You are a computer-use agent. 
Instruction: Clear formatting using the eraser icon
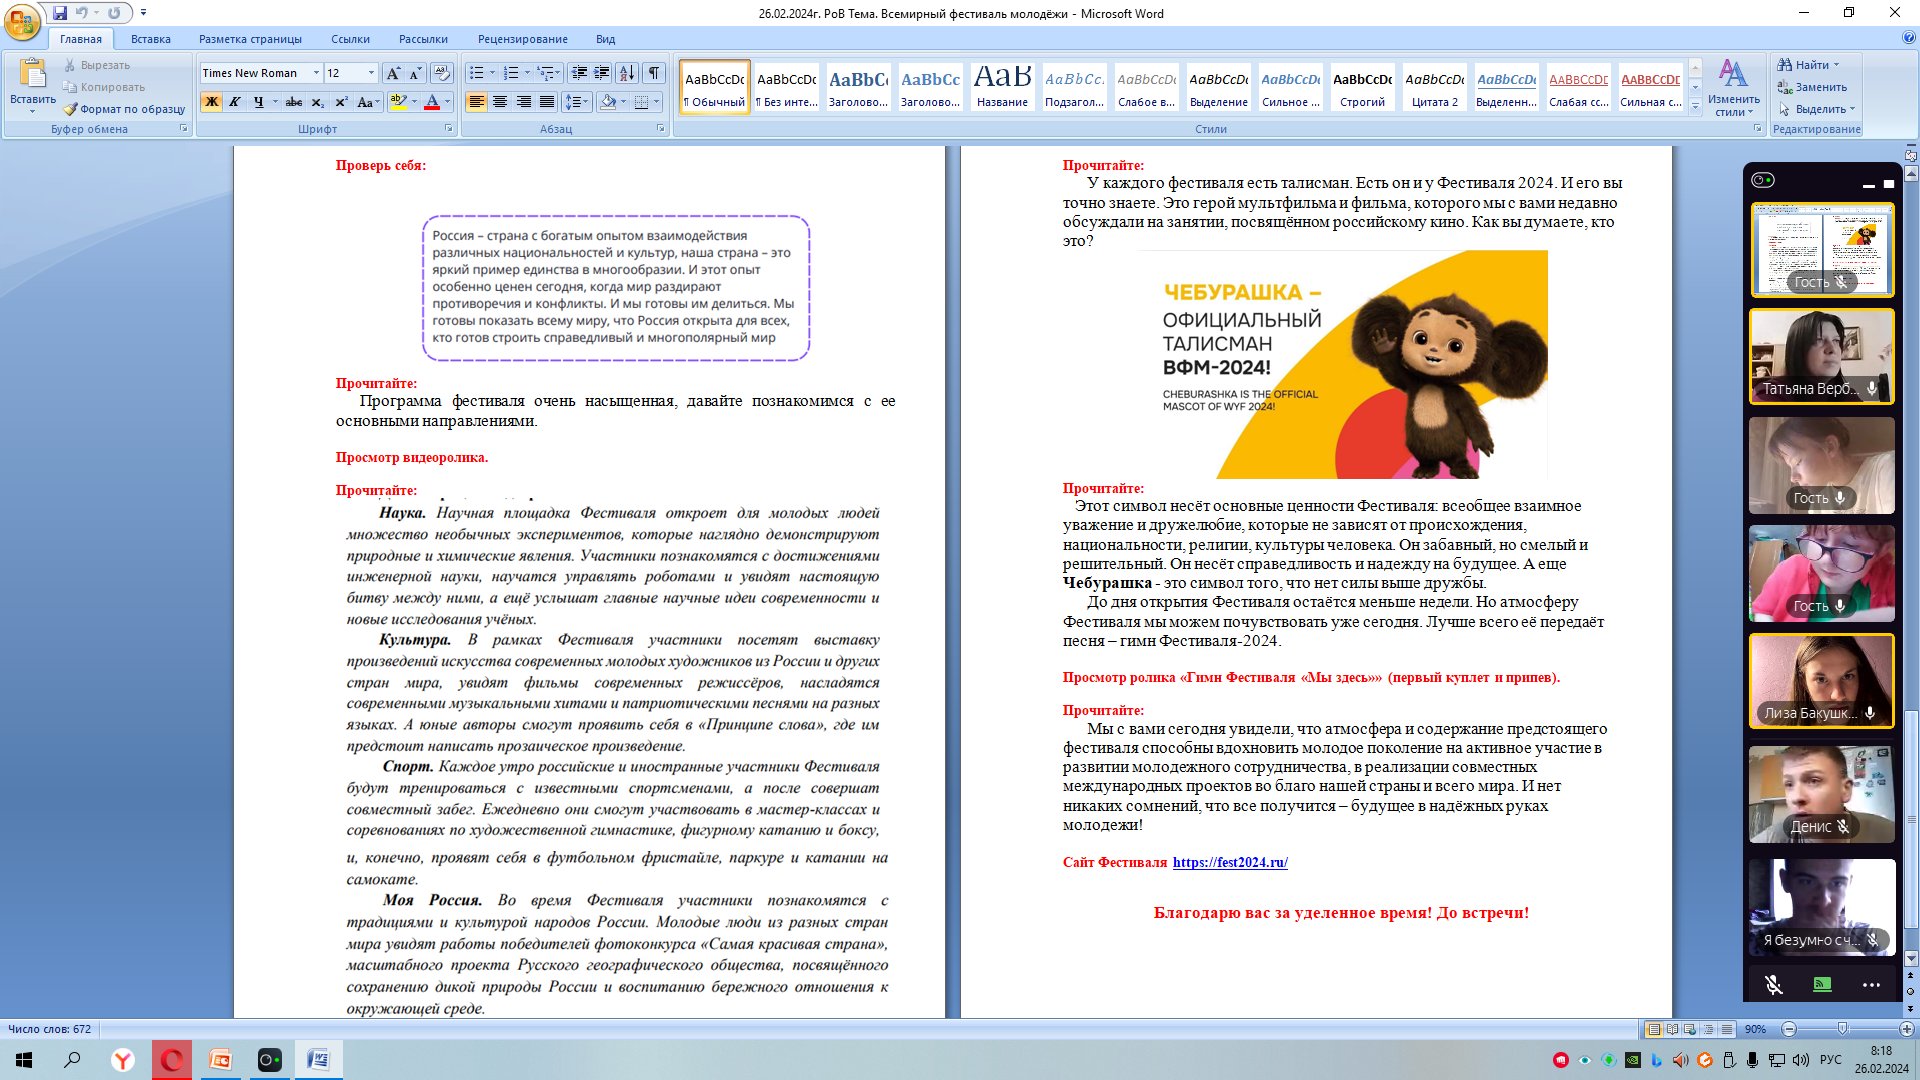tap(442, 73)
